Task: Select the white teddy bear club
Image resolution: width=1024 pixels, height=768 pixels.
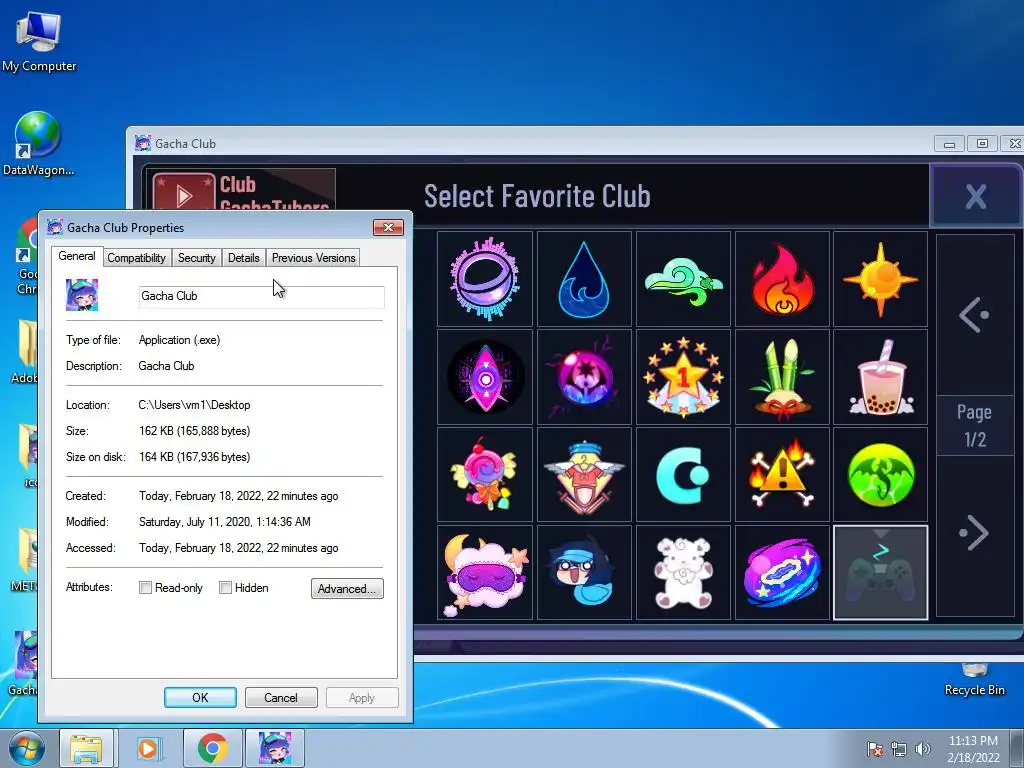Action: point(683,573)
